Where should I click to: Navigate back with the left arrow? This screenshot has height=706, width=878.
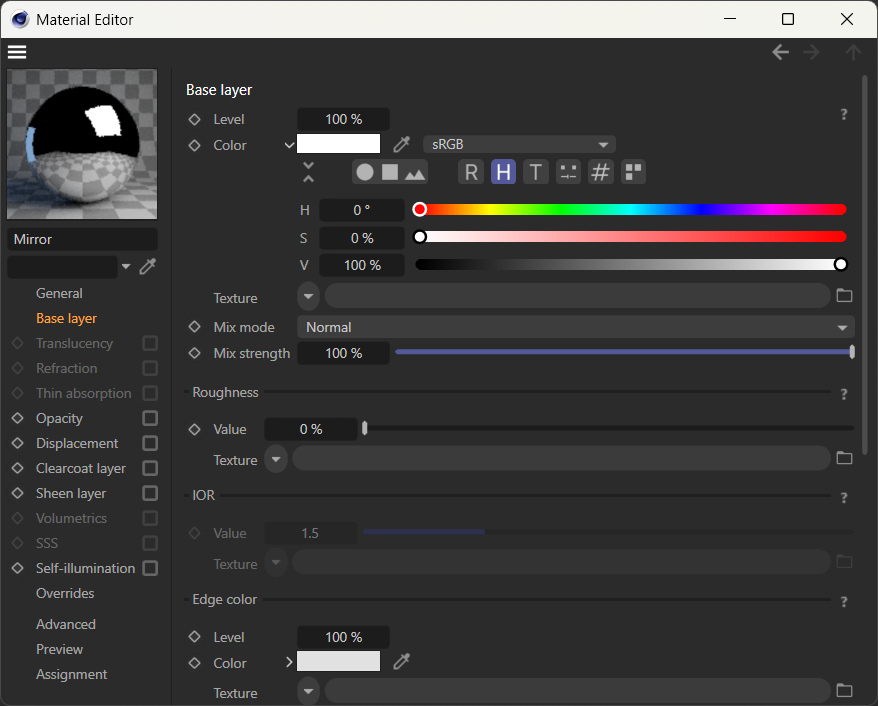tap(780, 52)
